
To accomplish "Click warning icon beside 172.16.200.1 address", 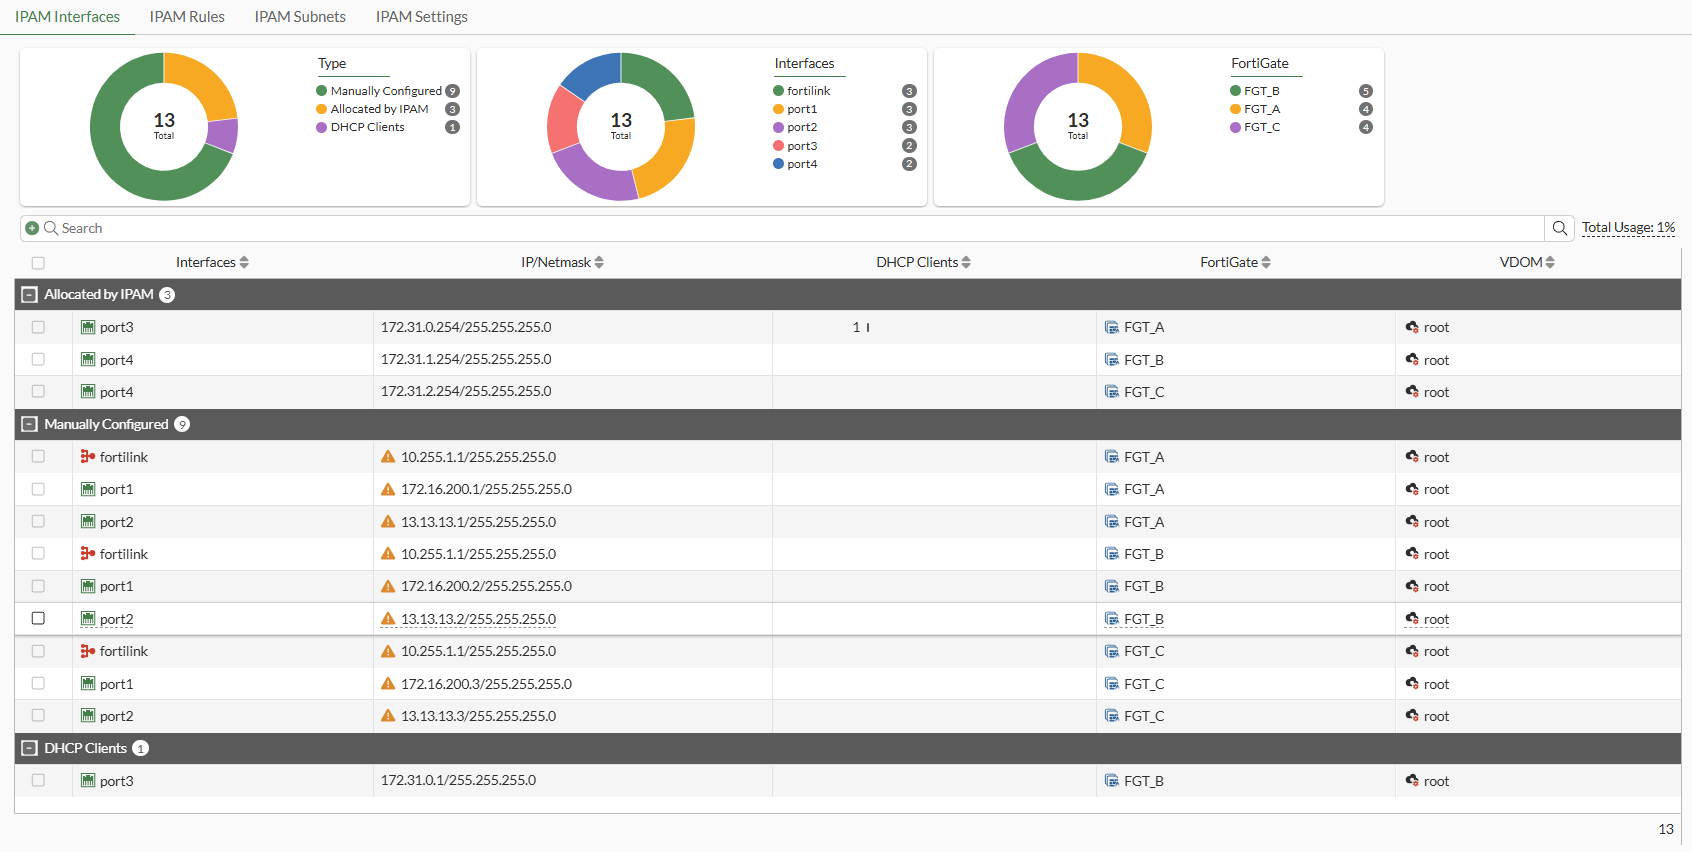I will (x=388, y=490).
